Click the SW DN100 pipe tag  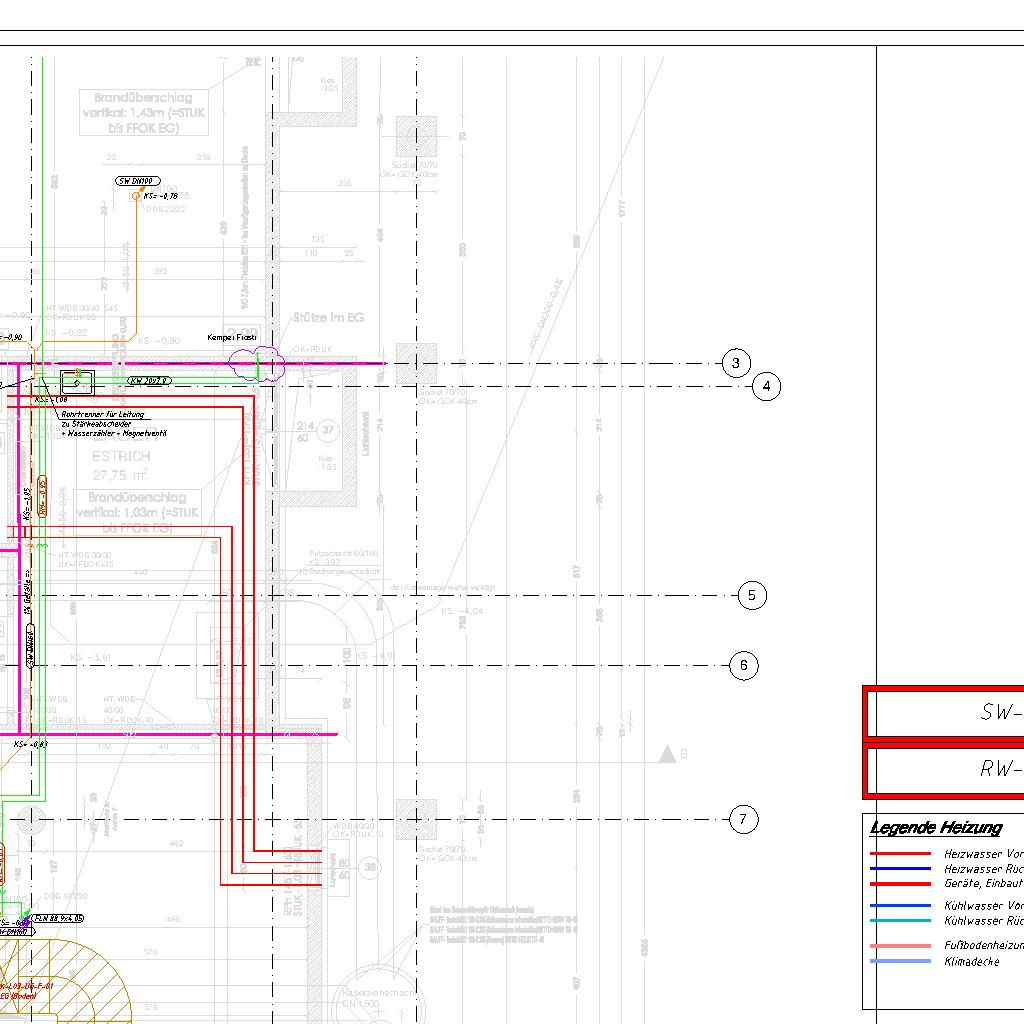138,181
